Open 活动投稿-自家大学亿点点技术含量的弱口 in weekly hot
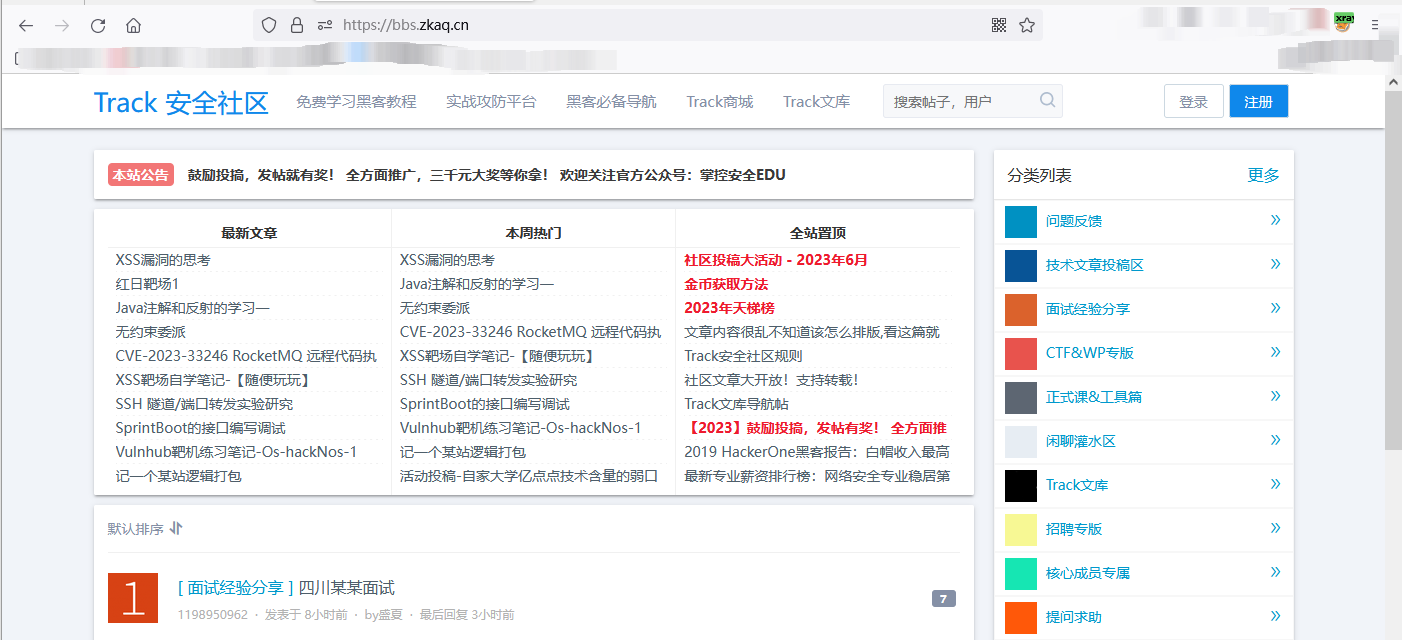Image resolution: width=1402 pixels, height=640 pixels. coord(529,476)
